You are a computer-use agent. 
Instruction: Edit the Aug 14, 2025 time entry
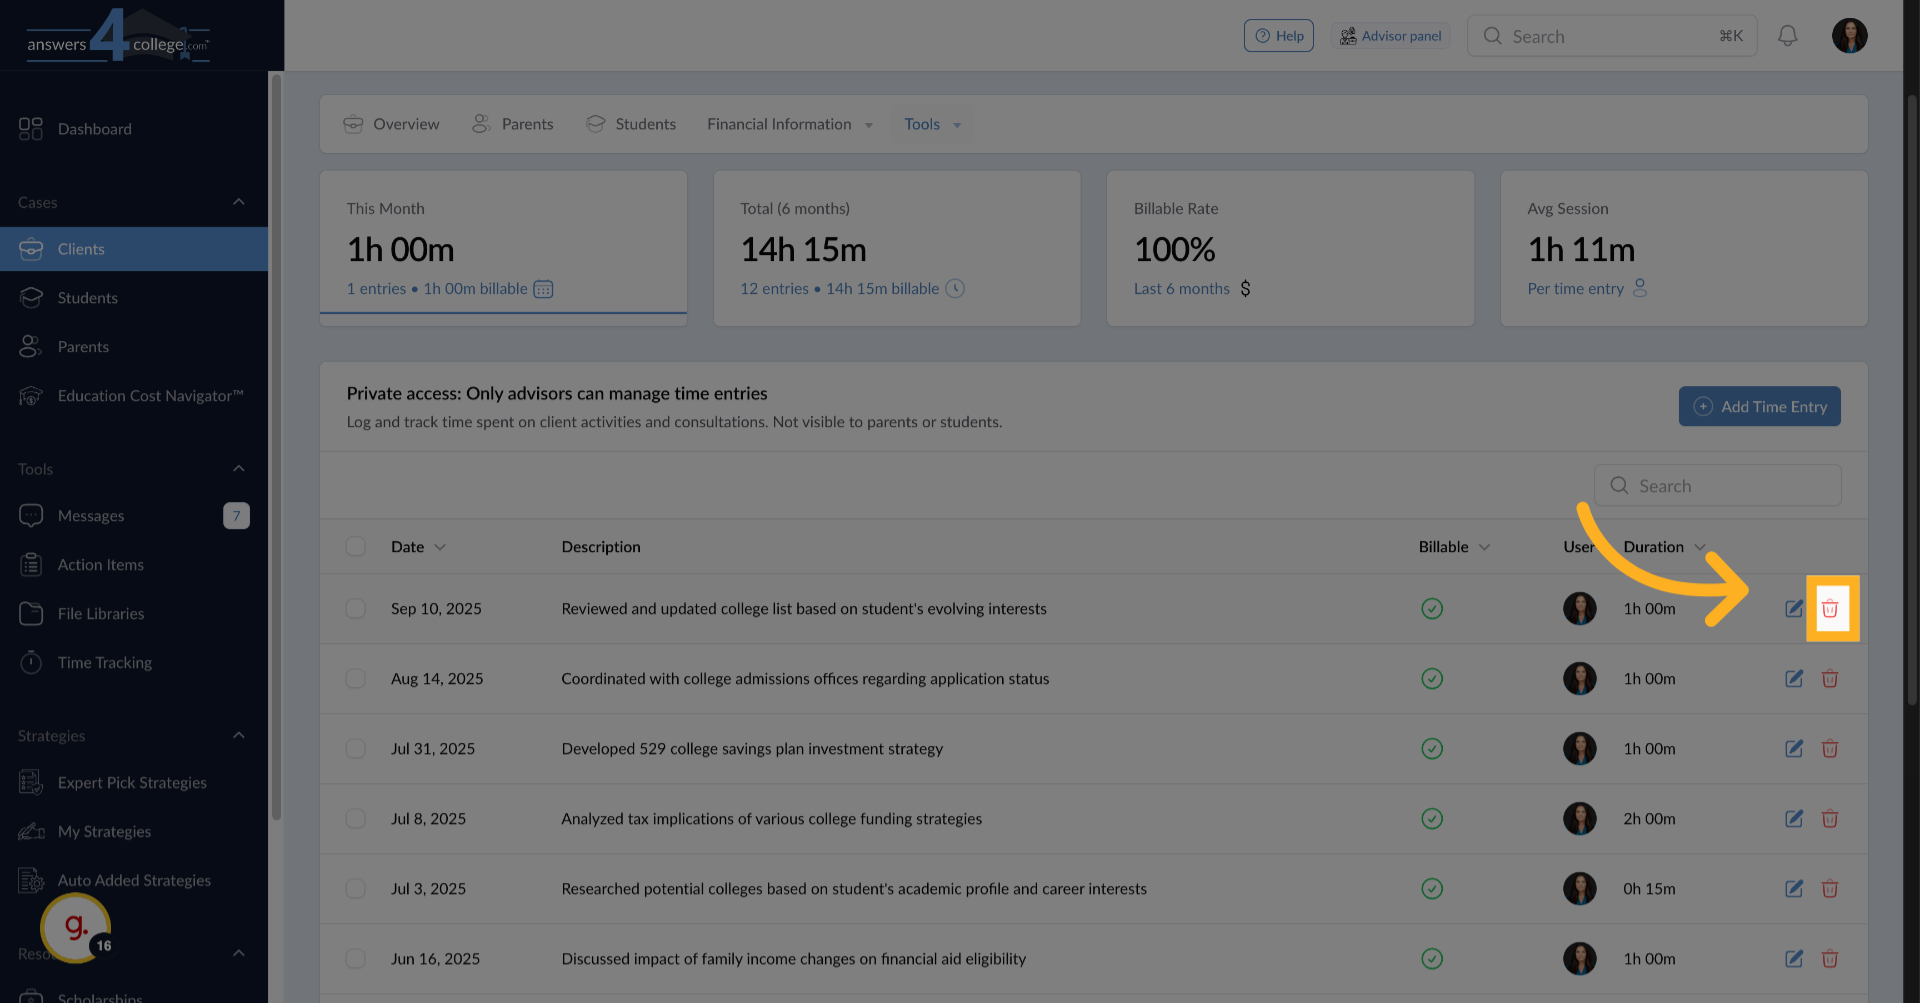pyautogui.click(x=1794, y=679)
